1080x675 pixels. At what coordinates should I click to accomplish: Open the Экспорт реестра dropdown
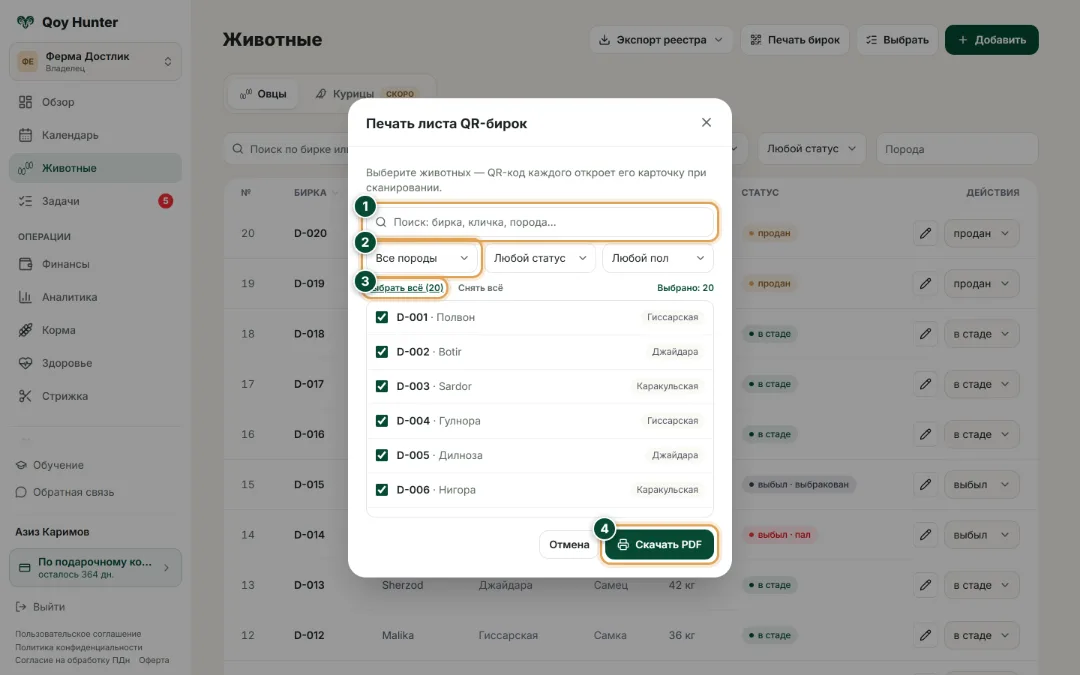point(661,40)
